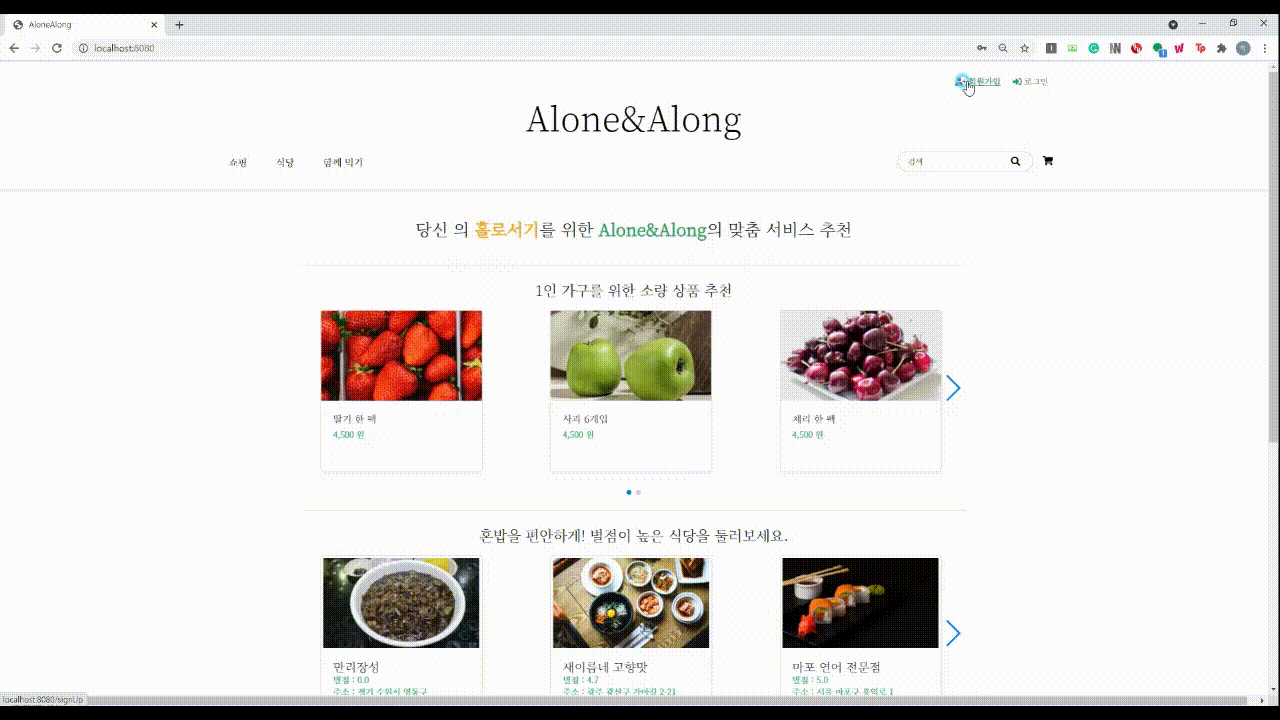This screenshot has width=1280, height=720.
Task: Click the Grammarly extension icon
Action: 1094,48
